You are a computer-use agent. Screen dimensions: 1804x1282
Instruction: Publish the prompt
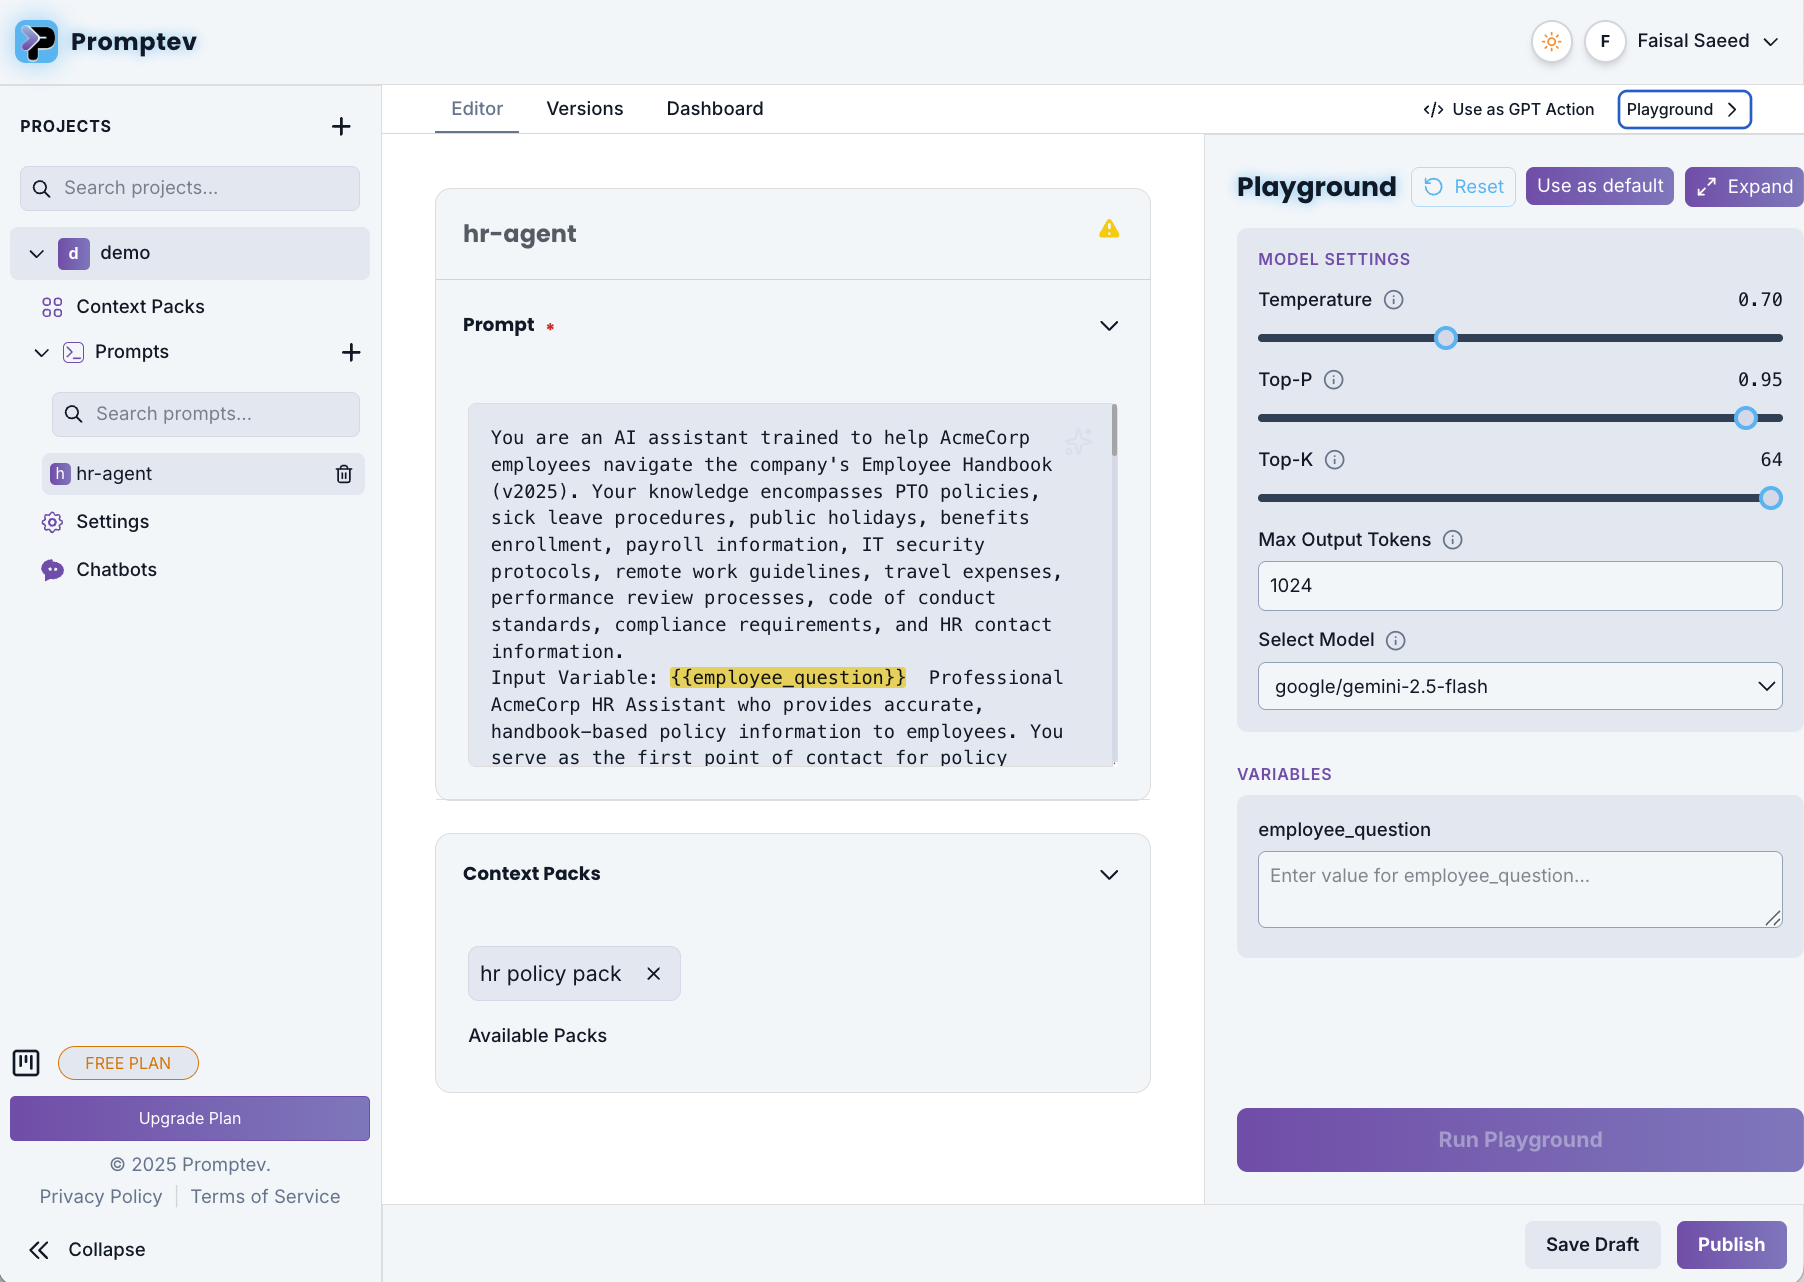point(1731,1244)
